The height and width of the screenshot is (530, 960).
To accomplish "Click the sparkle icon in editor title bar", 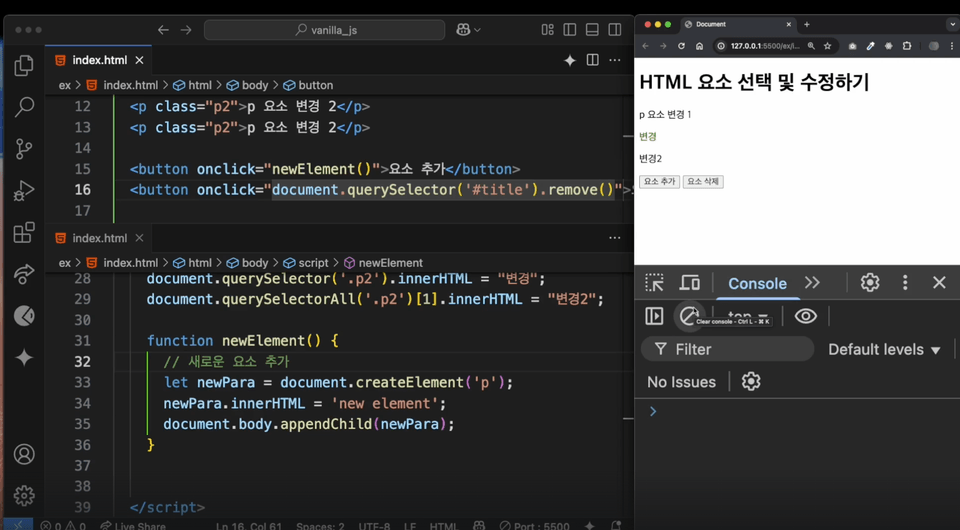I will (570, 60).
